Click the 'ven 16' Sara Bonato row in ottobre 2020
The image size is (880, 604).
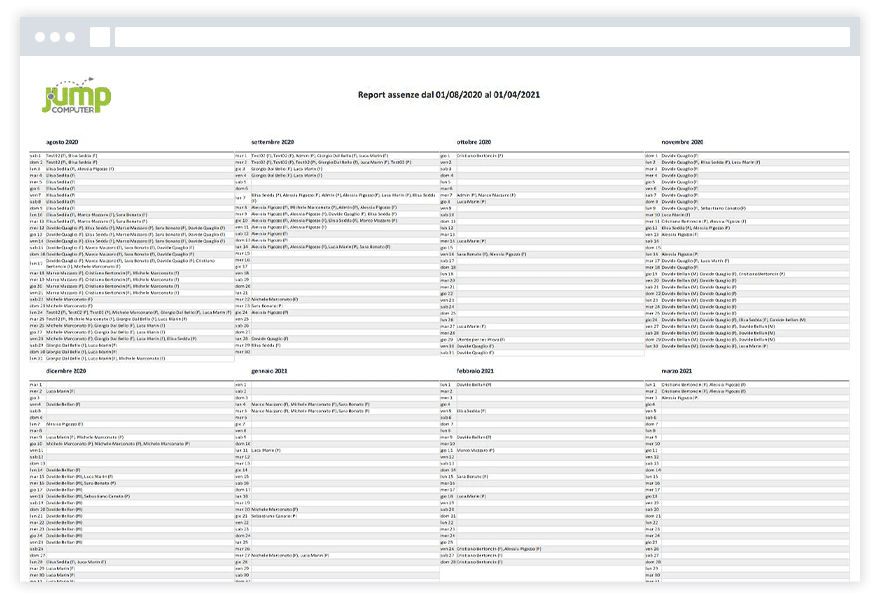pos(542,254)
